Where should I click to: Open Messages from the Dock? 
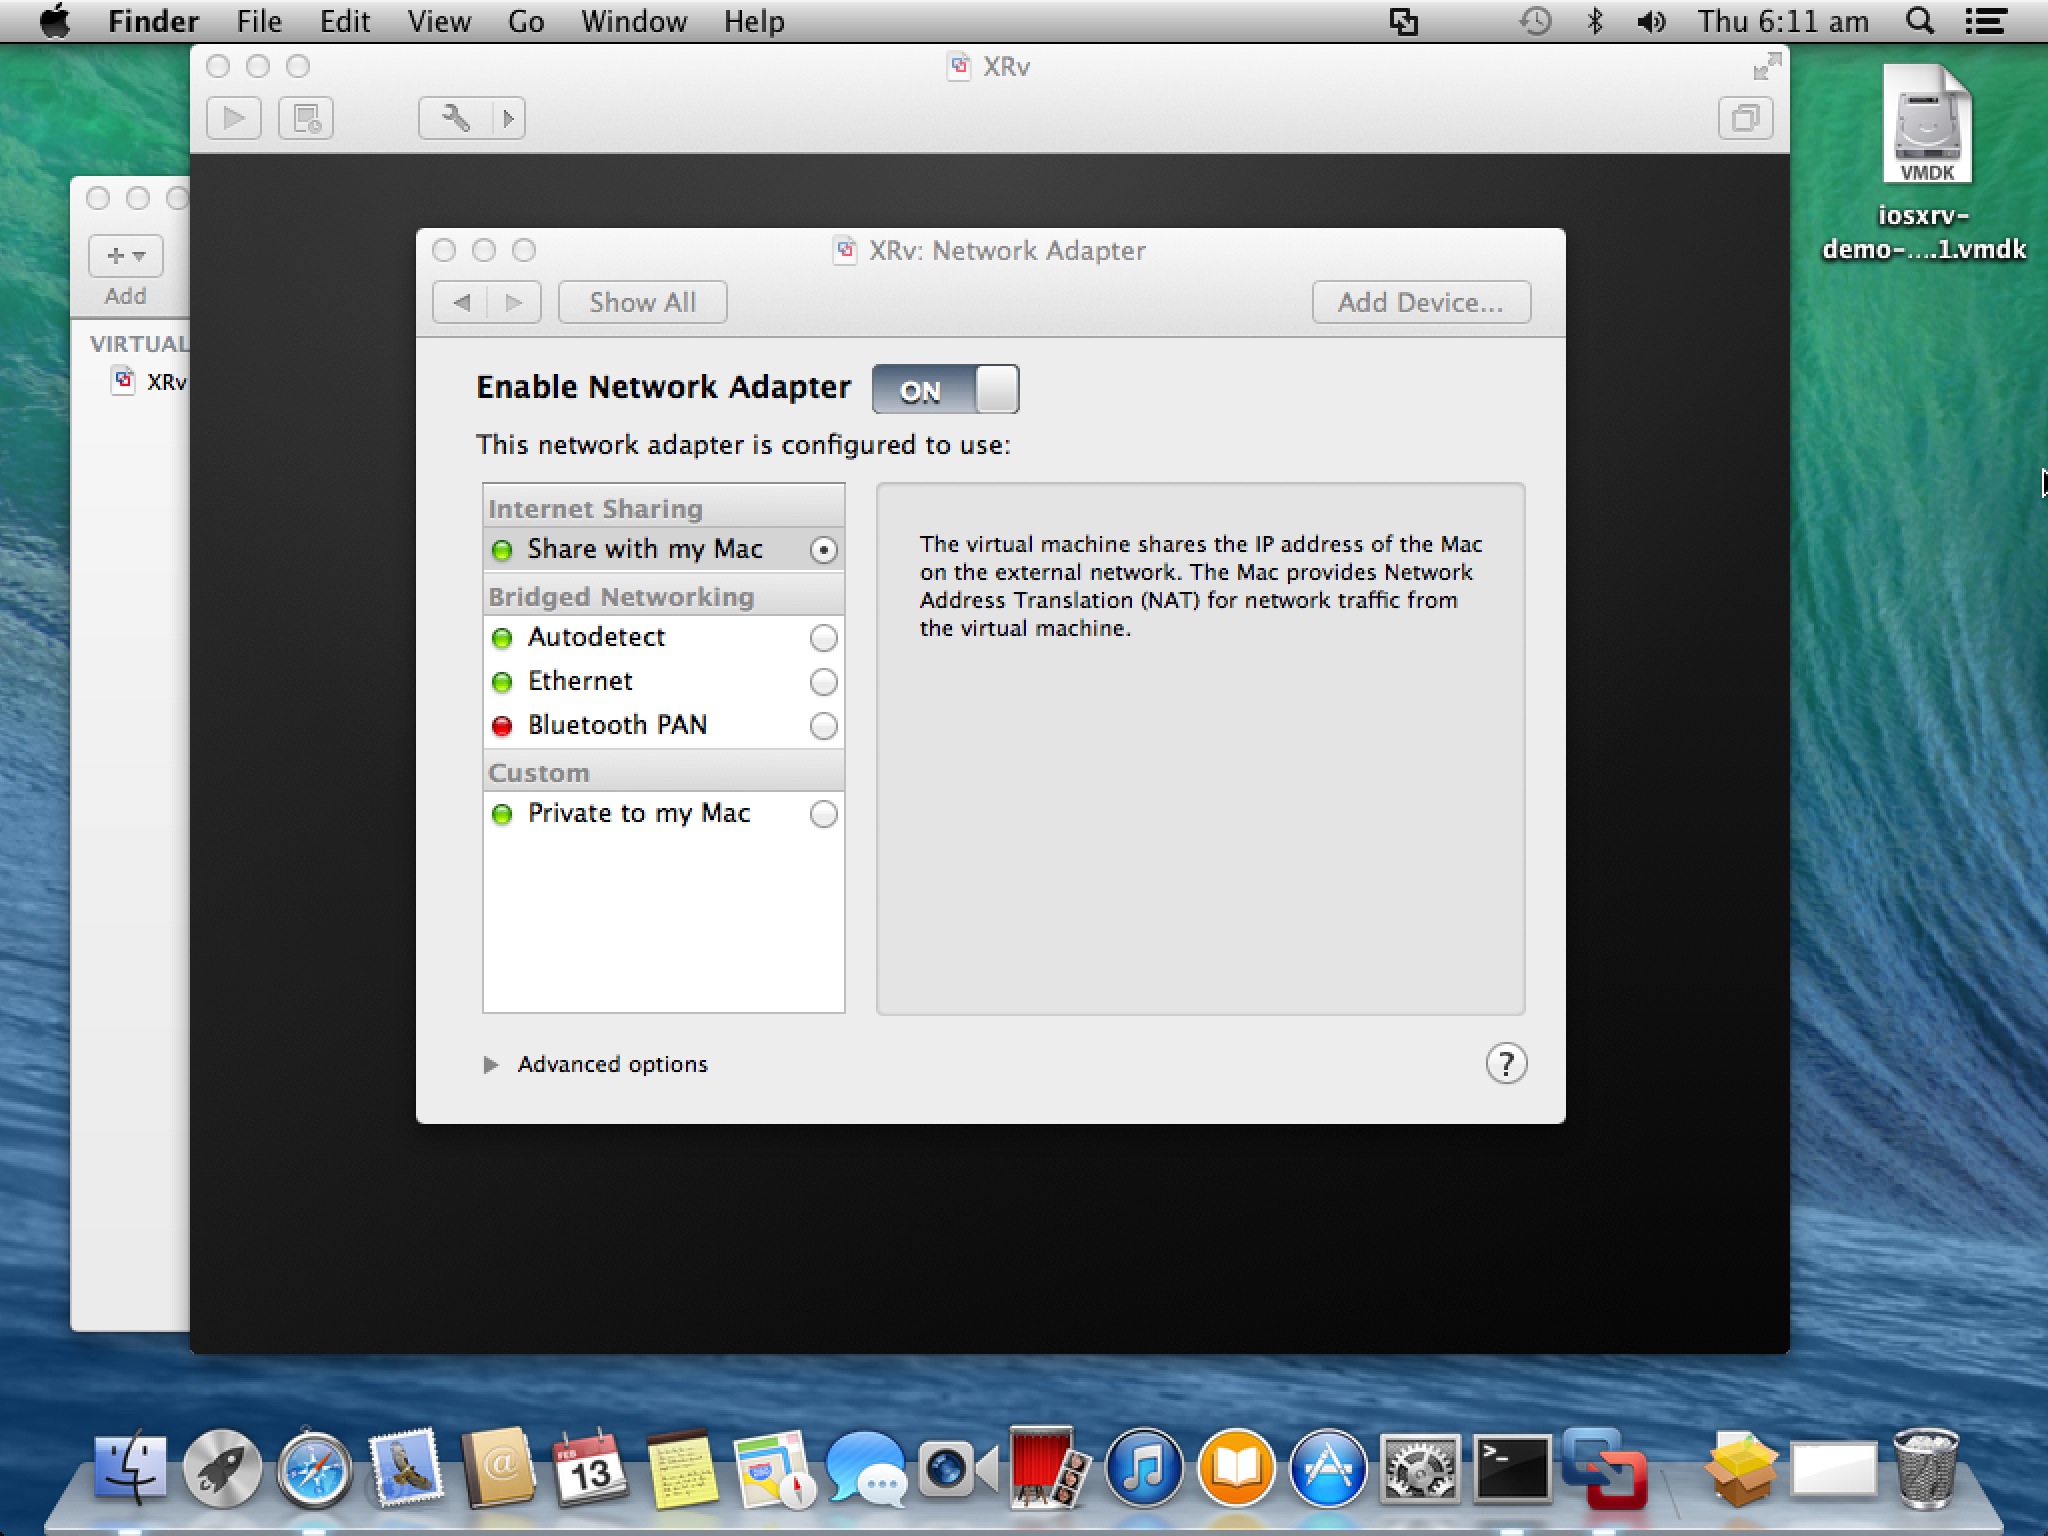(x=866, y=1469)
